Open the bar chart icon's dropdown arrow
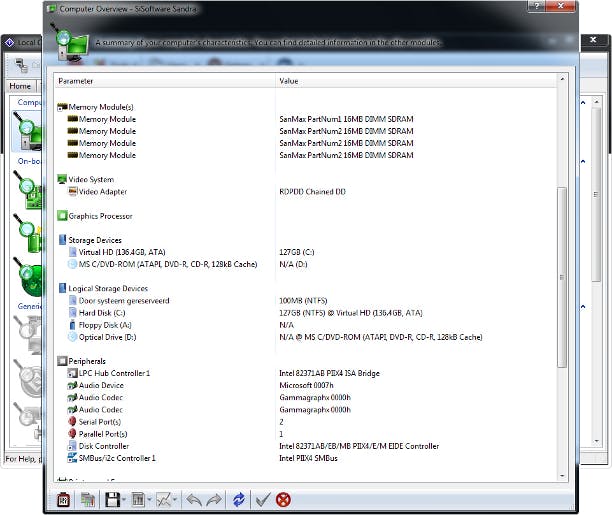 coord(149,500)
